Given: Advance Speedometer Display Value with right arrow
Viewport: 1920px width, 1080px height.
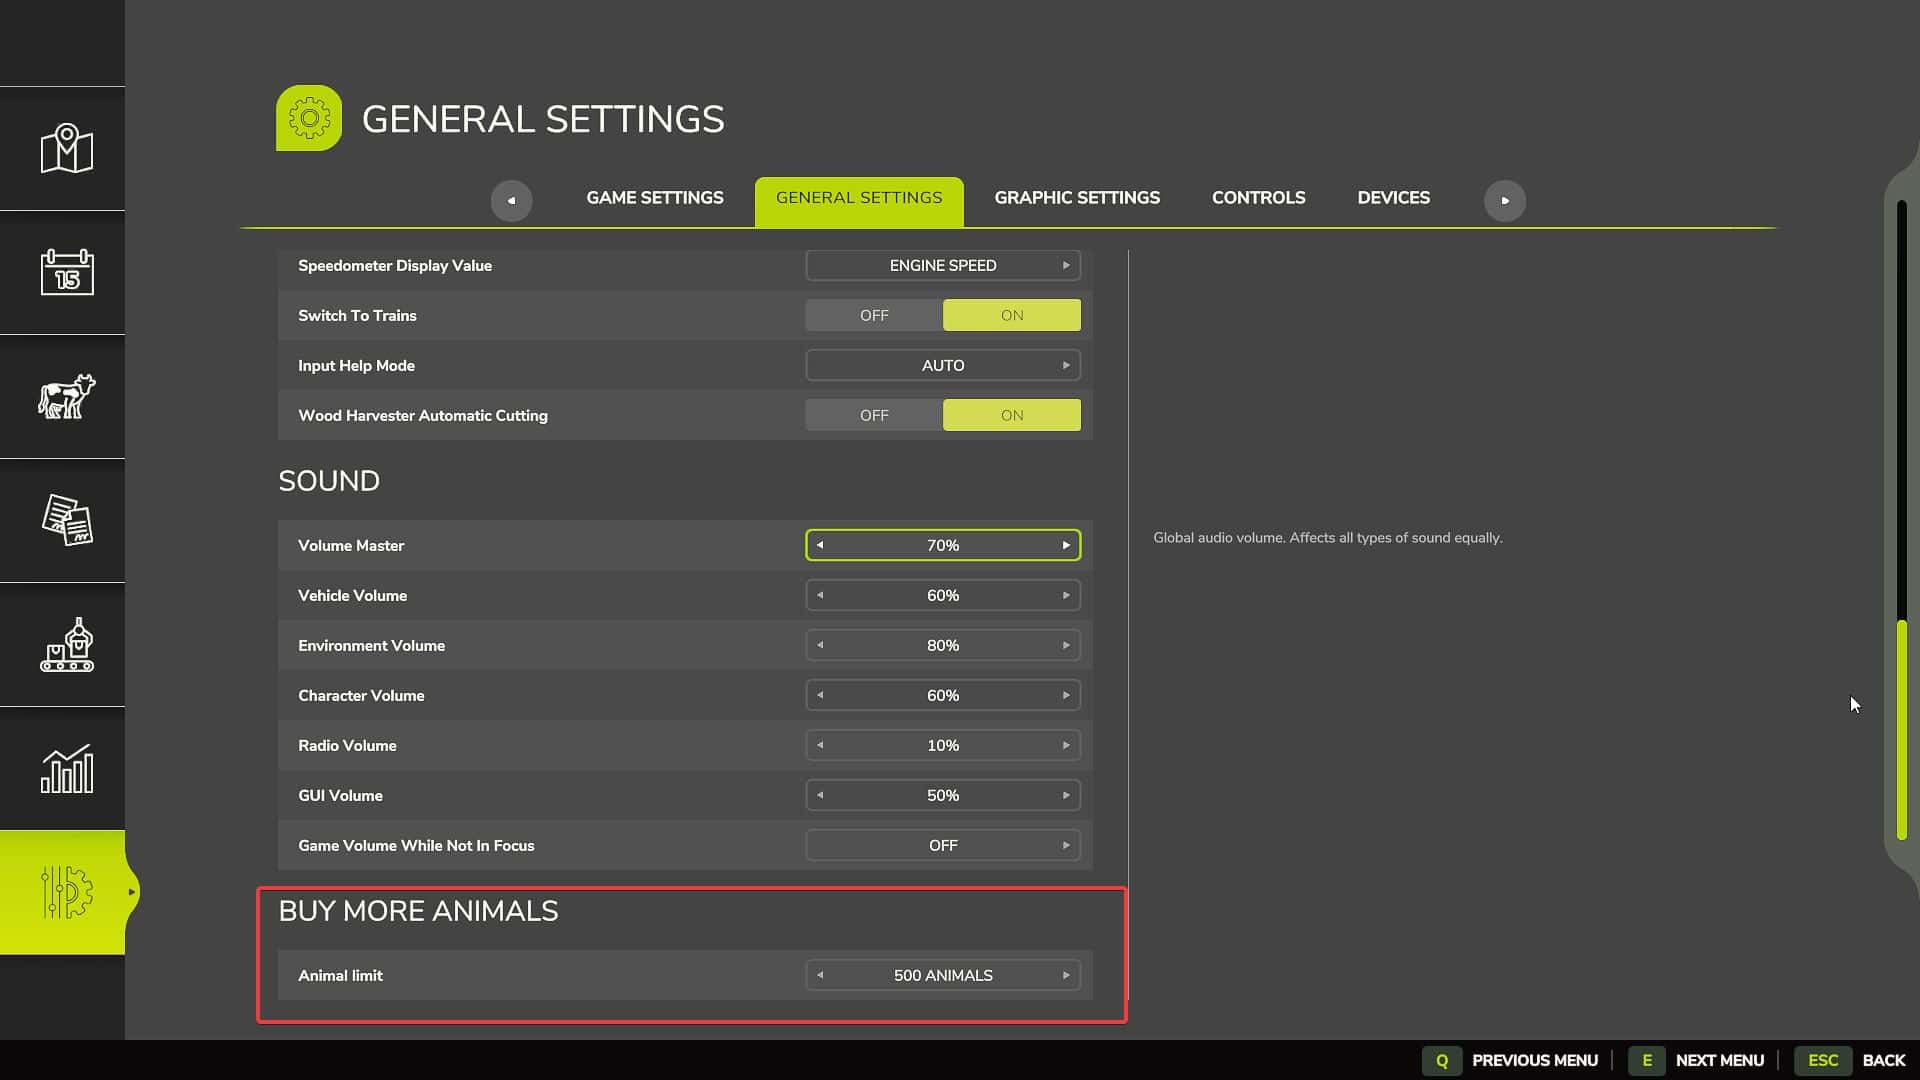Looking at the screenshot, I should [x=1065, y=265].
